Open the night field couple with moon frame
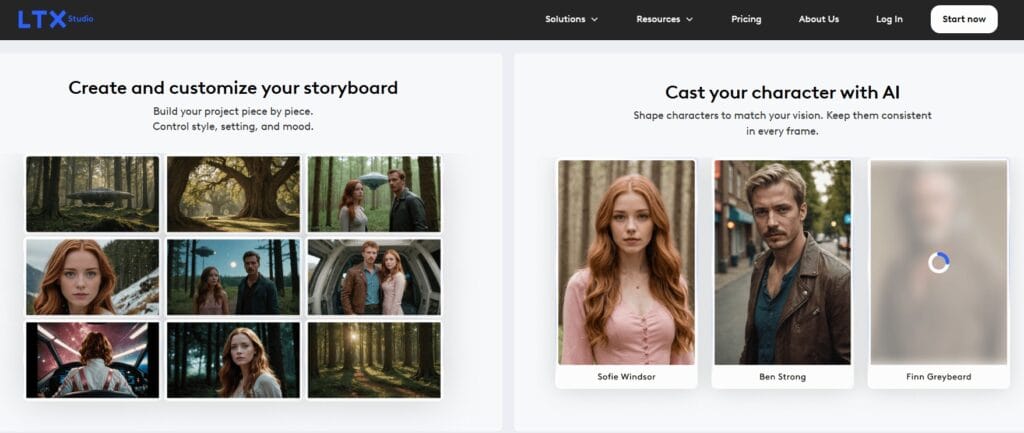The image size is (1024, 433). pos(233,277)
